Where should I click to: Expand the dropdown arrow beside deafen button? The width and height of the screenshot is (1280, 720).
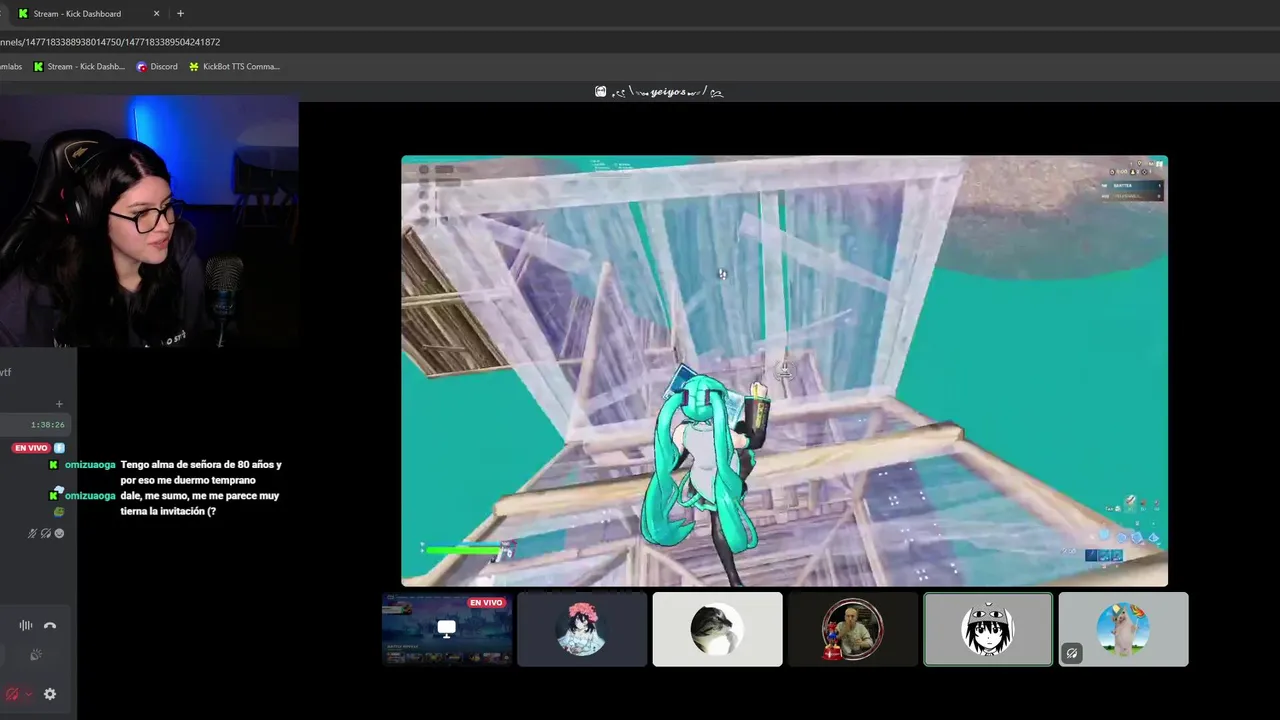tap(28, 694)
